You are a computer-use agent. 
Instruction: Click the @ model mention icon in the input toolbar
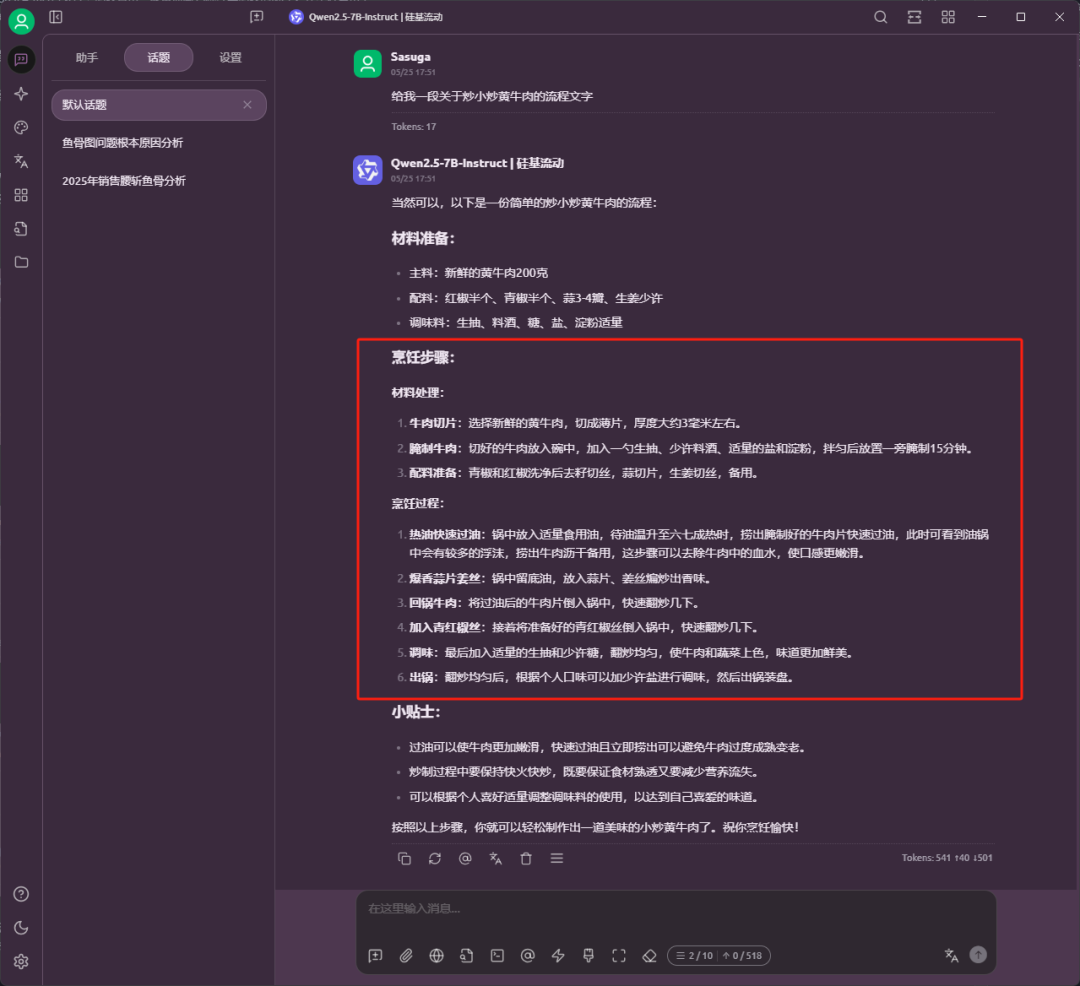pos(528,956)
